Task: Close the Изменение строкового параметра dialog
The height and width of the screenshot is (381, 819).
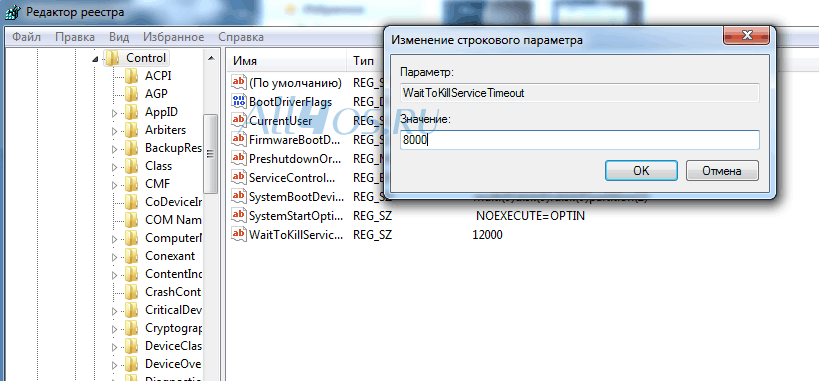Action: click(x=746, y=36)
